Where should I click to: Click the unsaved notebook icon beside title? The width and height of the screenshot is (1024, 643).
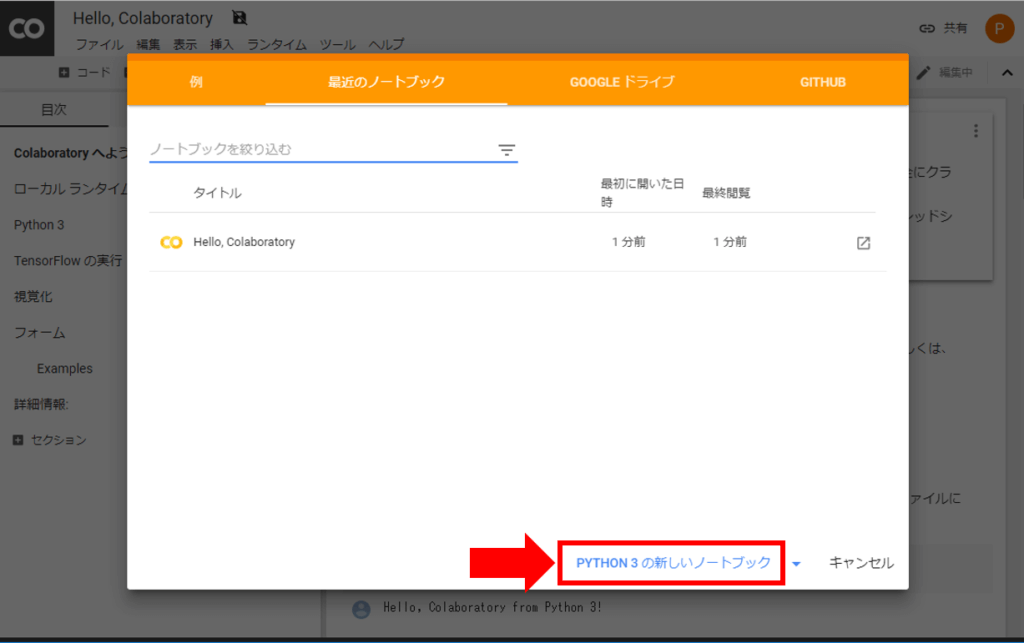(240, 18)
